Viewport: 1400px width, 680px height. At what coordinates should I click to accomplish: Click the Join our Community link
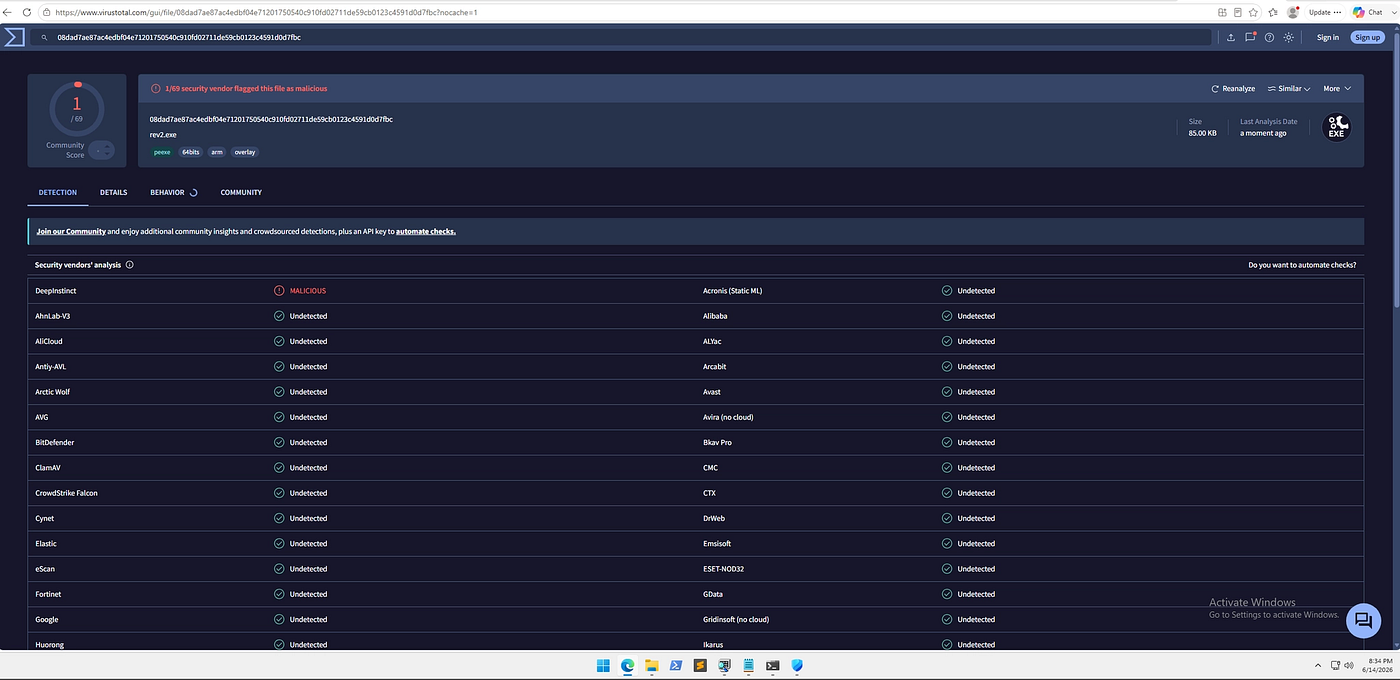pyautogui.click(x=71, y=231)
